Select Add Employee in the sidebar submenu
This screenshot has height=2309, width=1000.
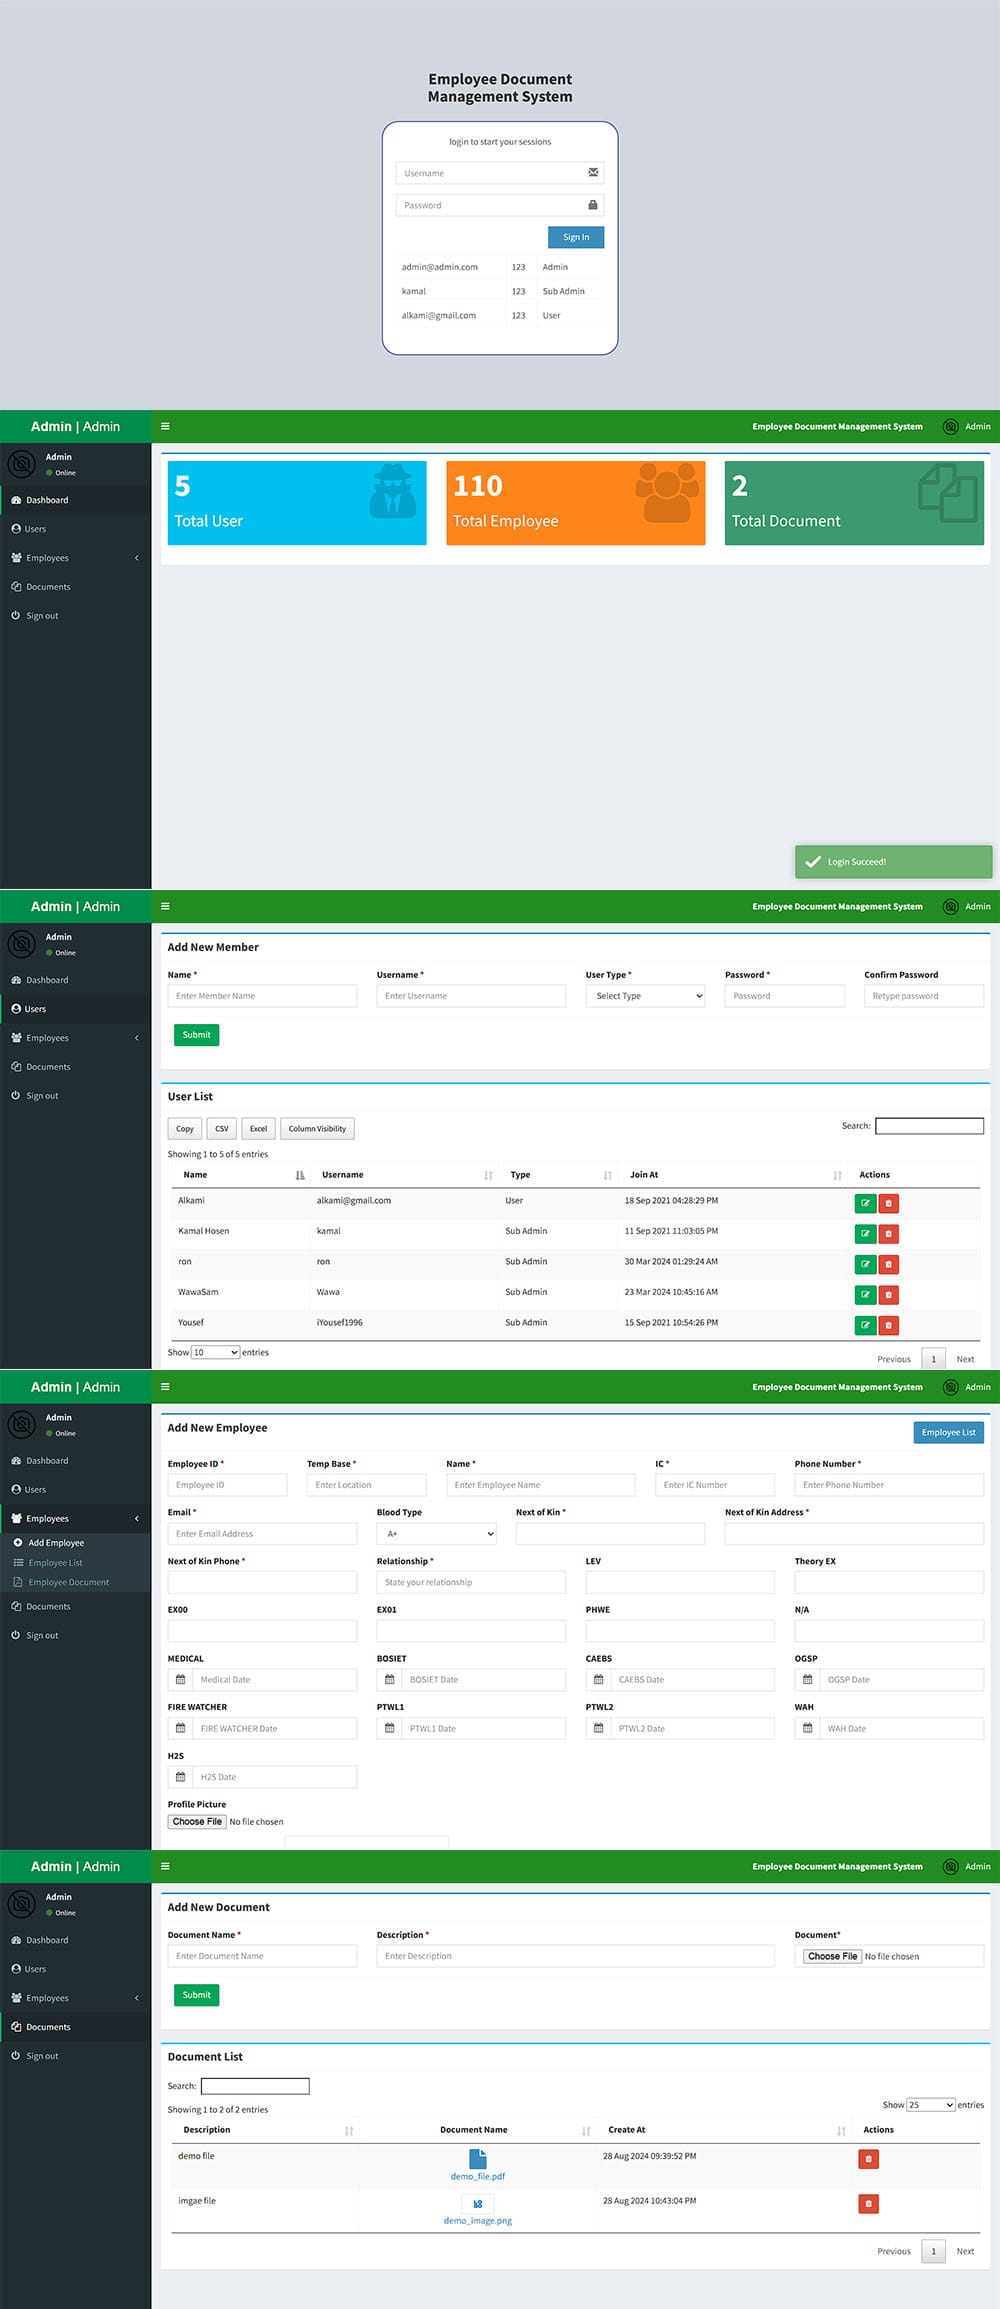click(57, 1542)
